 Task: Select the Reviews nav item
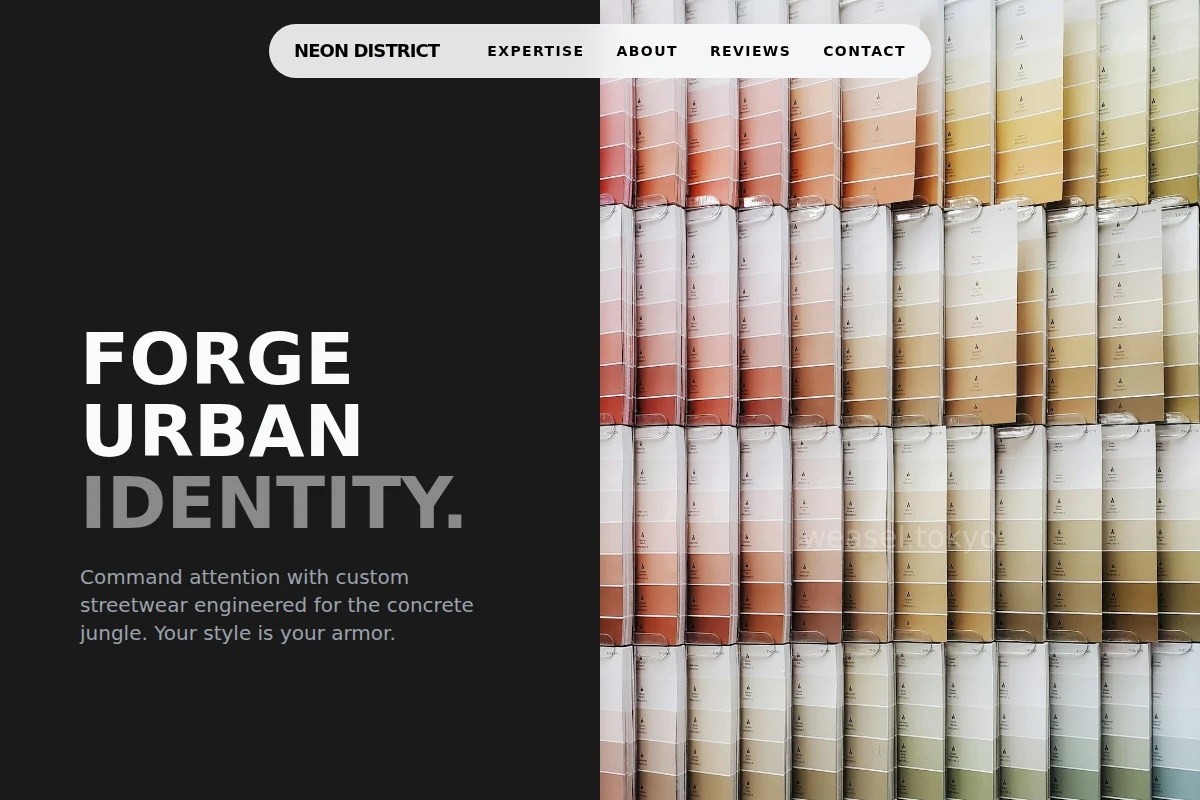coord(750,51)
